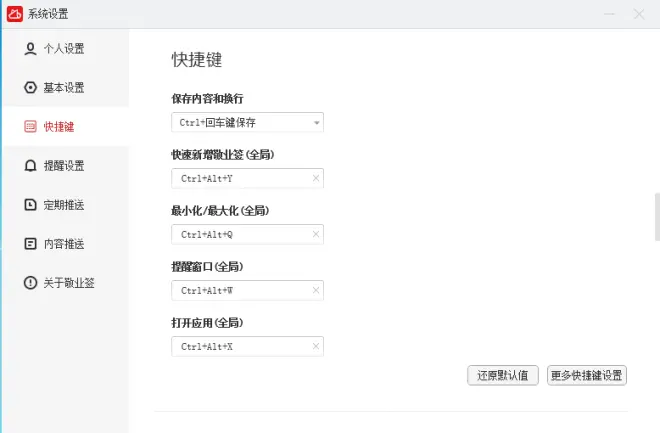Open 个人设置 person icon in sidebar

(30, 48)
